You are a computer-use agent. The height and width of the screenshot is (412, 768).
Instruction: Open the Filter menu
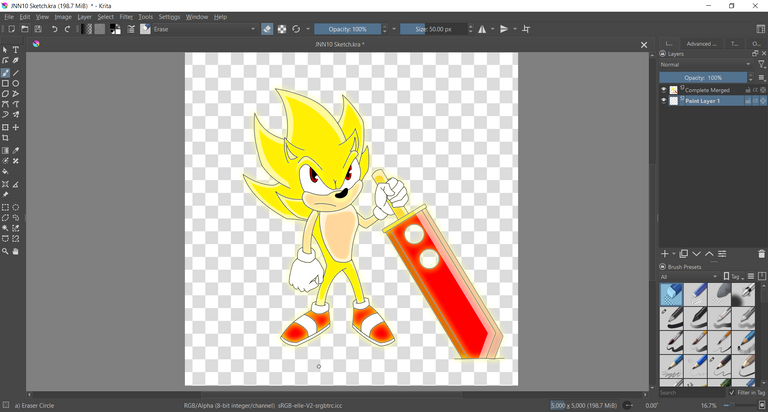pyautogui.click(x=126, y=17)
